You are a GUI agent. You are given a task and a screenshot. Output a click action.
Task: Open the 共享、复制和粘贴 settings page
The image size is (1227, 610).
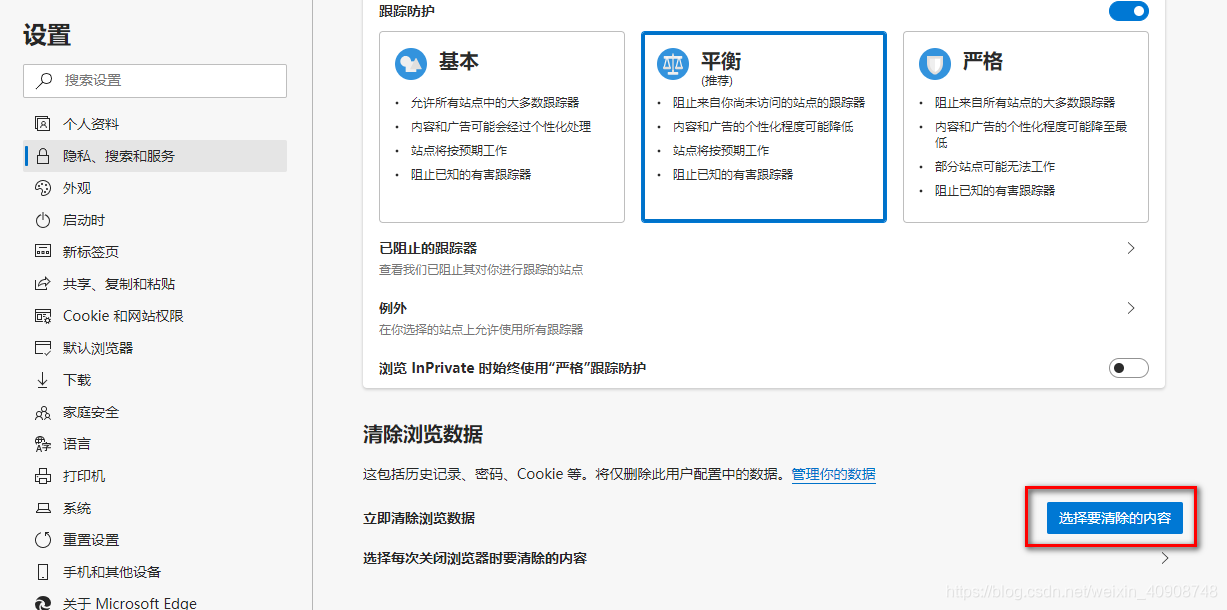(155, 284)
